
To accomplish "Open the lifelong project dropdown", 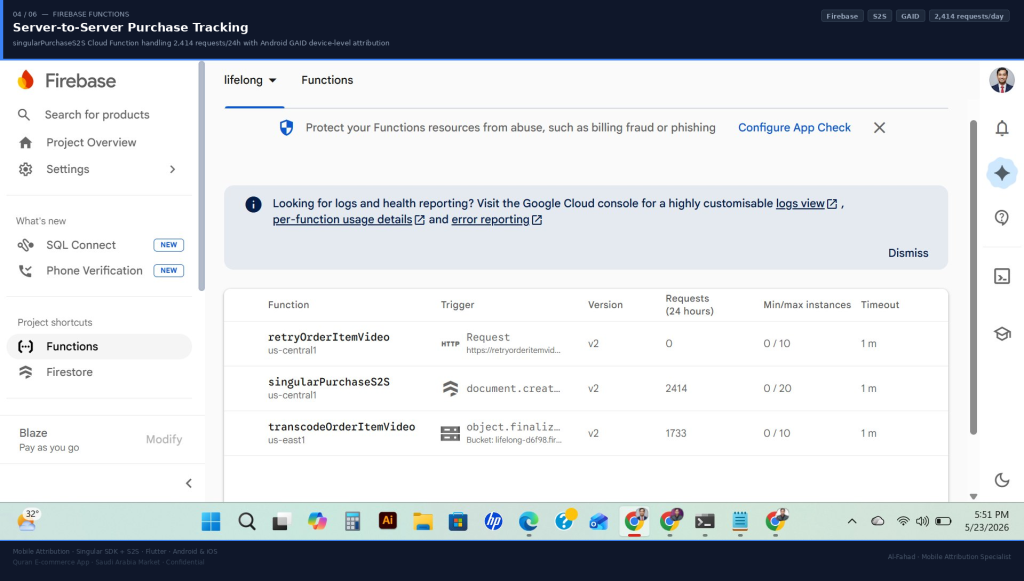I will tap(251, 80).
